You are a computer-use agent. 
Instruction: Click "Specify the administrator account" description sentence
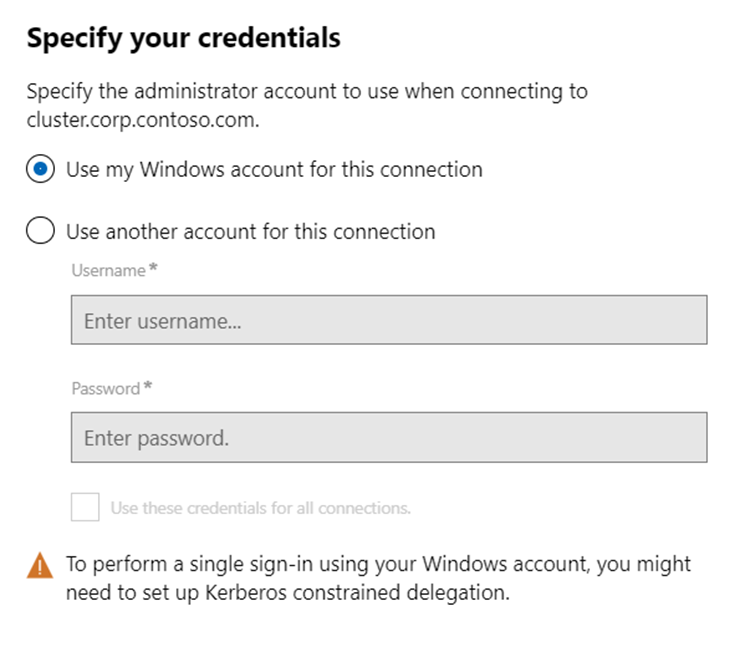click(306, 92)
